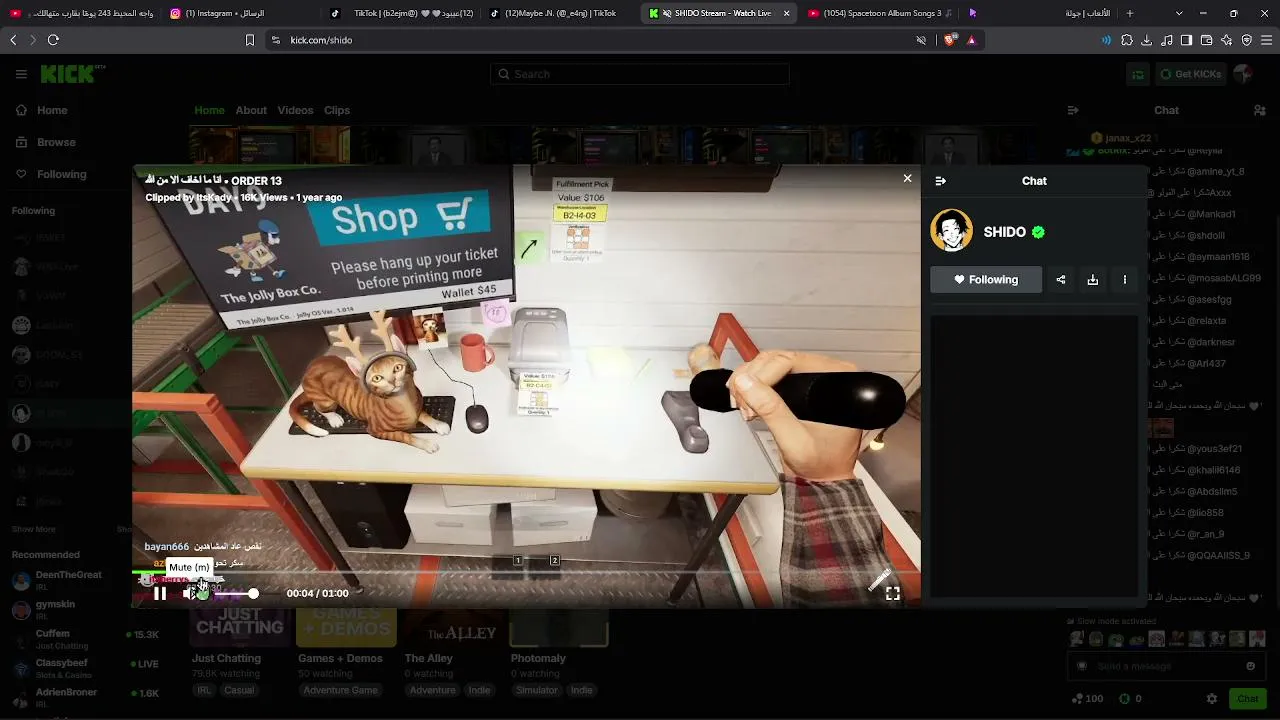This screenshot has height=720, width=1280.
Task: Download the clip
Action: [1093, 280]
